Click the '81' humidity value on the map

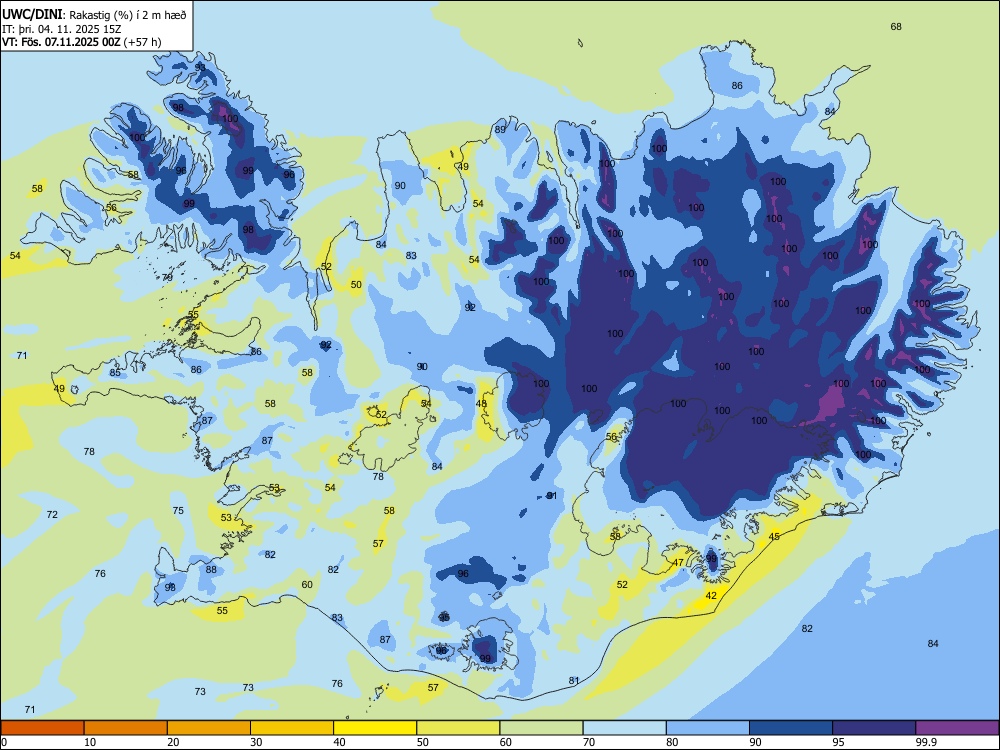coord(574,680)
